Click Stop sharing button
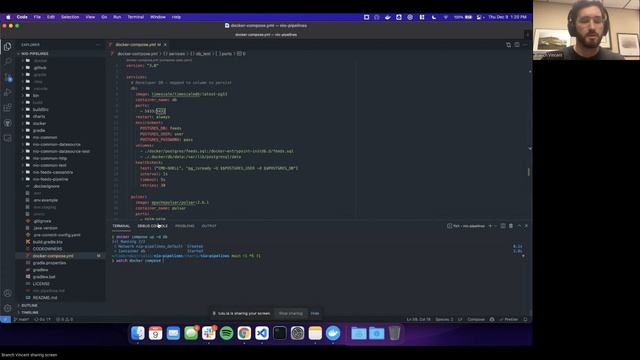Image resolution: width=640 pixels, height=360 pixels. (291, 313)
